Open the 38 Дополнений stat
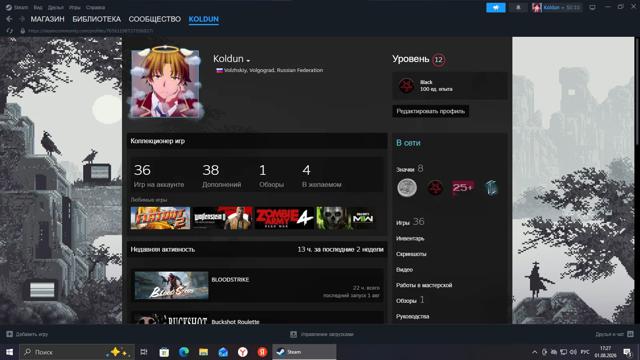 tap(222, 176)
